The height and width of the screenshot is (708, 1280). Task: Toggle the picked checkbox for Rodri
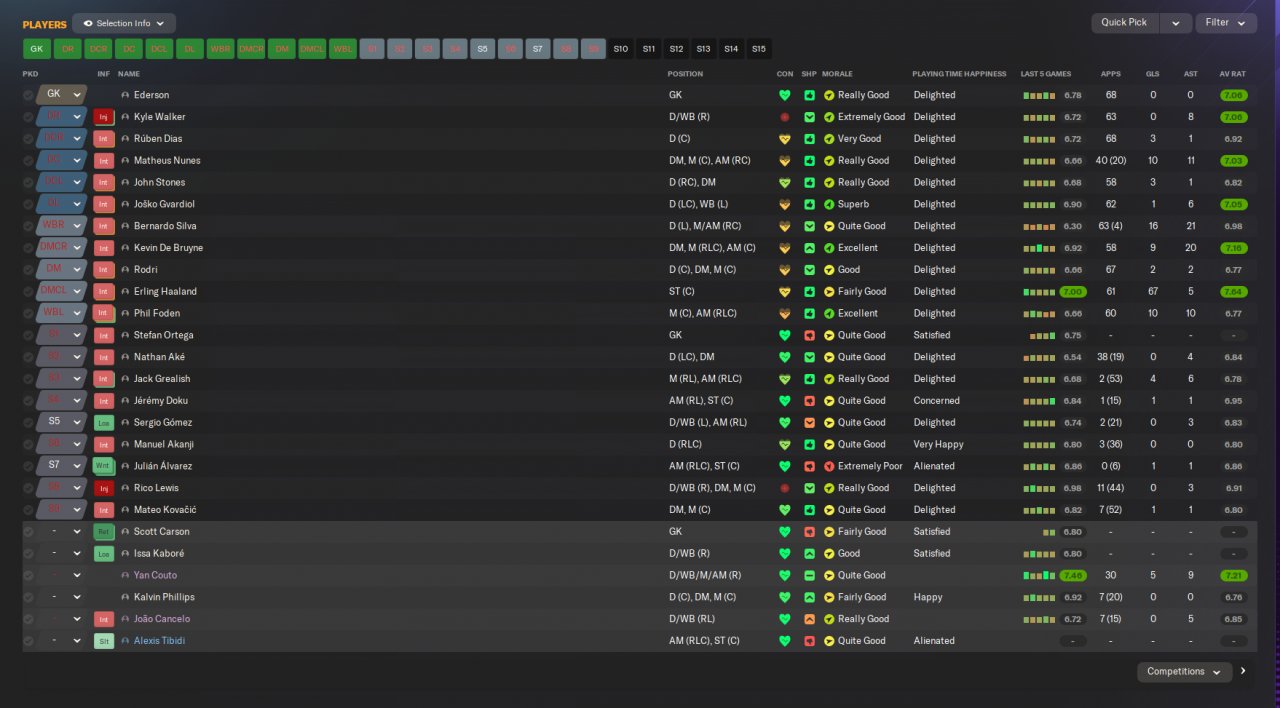(28, 270)
